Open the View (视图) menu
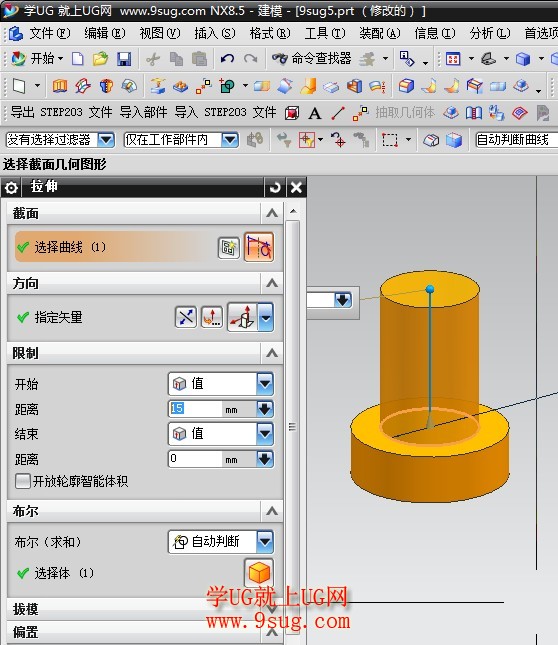Screen dimensions: 558x645 pos(160,33)
